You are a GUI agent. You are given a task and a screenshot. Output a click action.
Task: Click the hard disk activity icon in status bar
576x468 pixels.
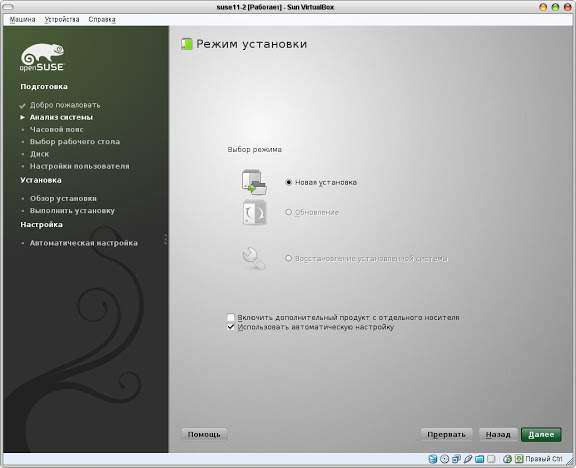coord(433,459)
